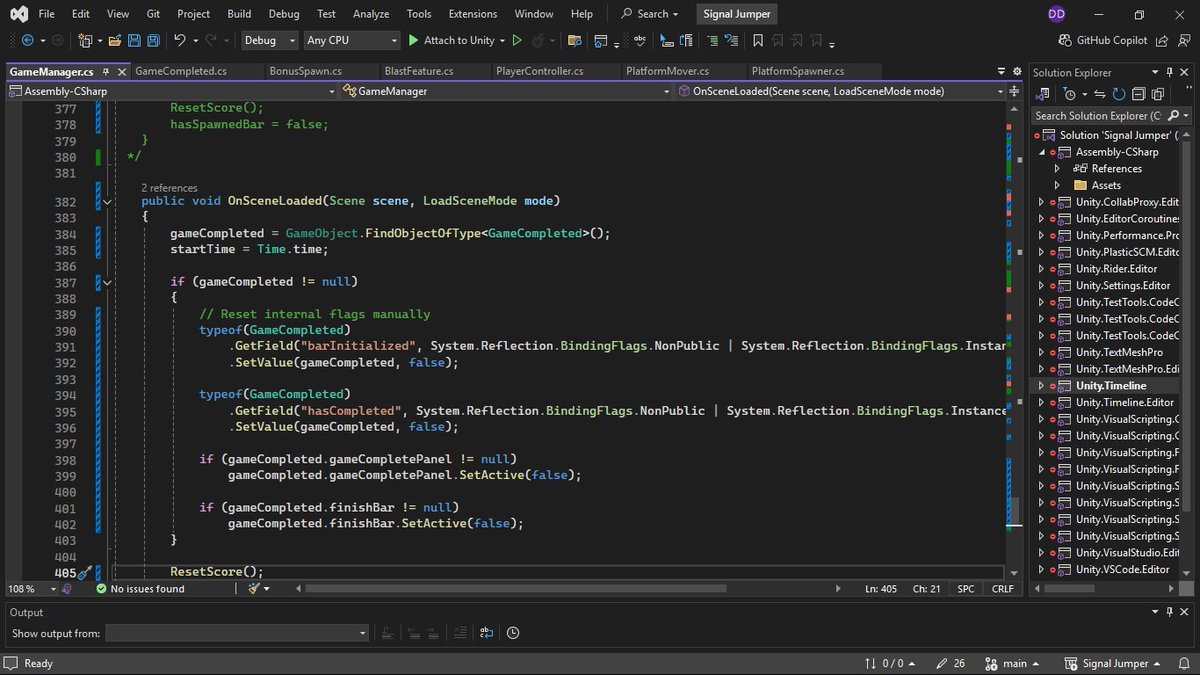
Task: Click the Search button in title bar
Action: (x=650, y=14)
